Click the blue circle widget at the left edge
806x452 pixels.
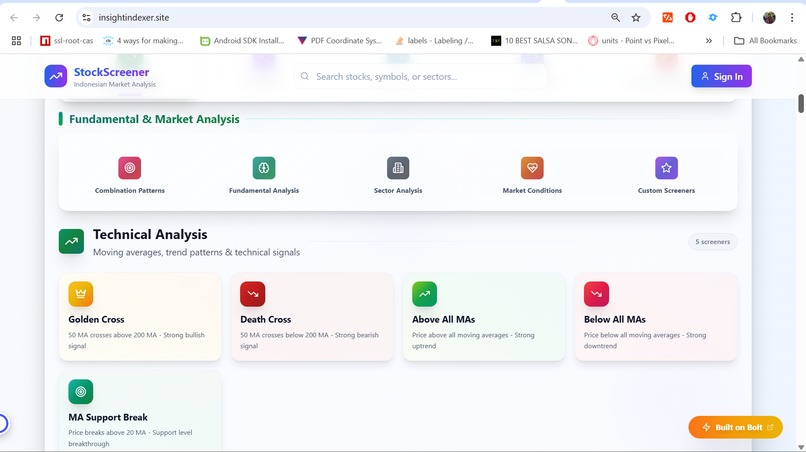(x=3, y=424)
